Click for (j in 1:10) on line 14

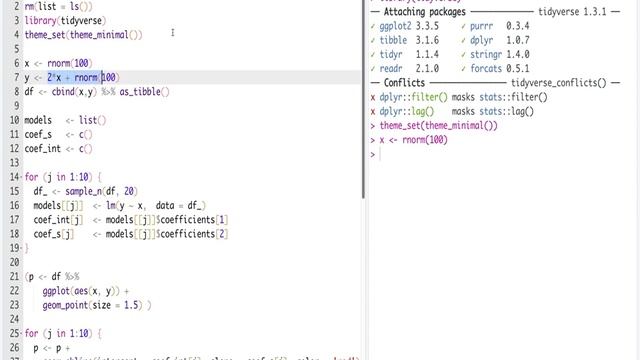tap(63, 177)
